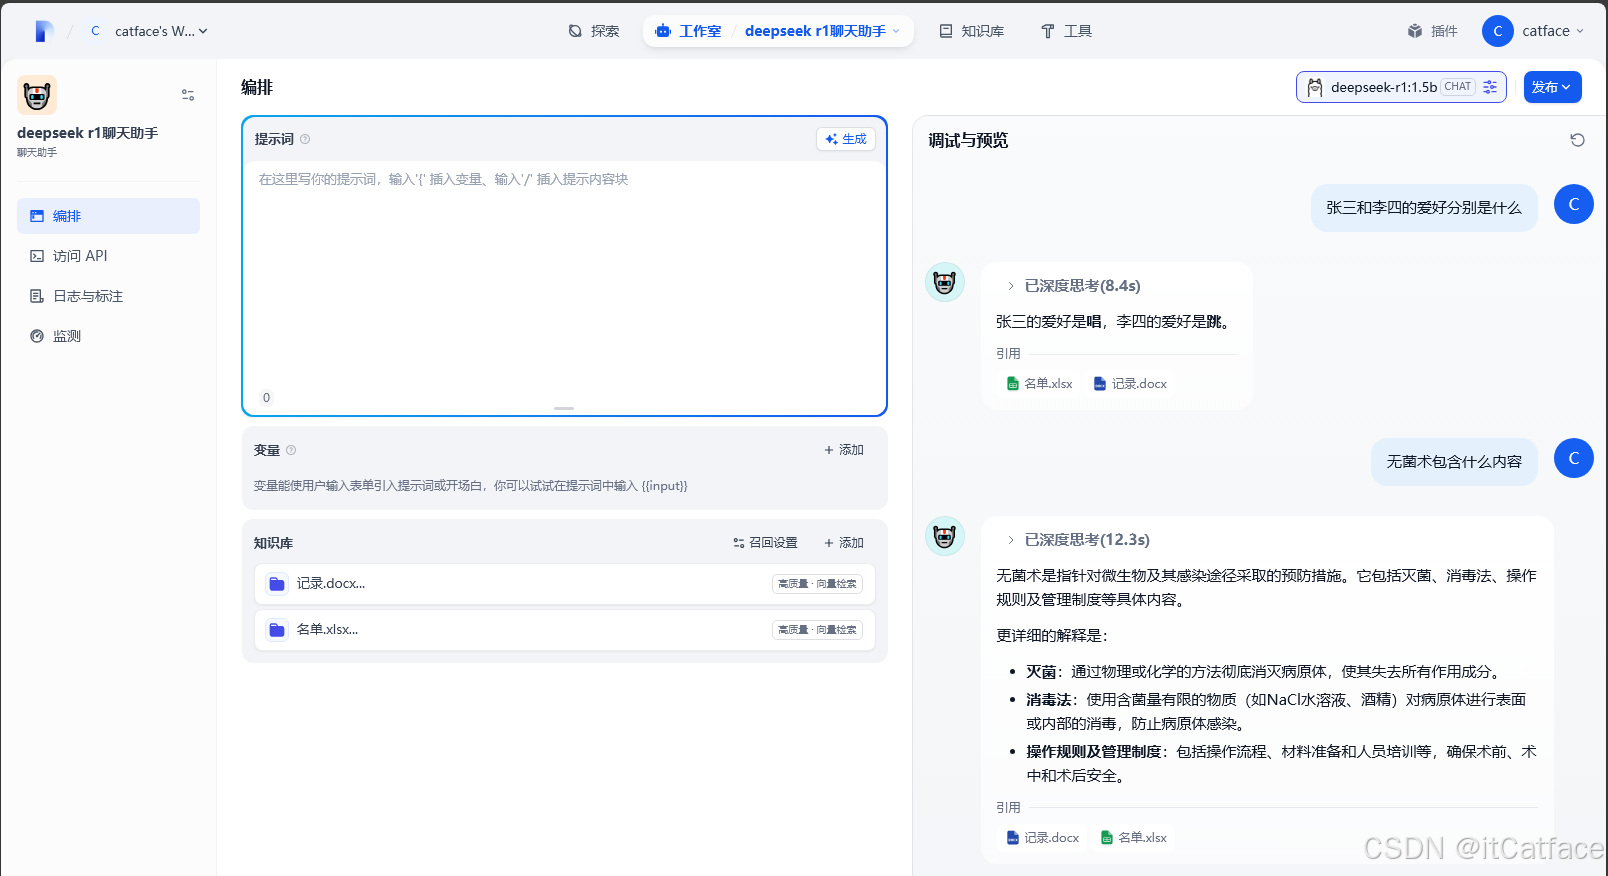Select 编排 in the sidebar

[108, 216]
